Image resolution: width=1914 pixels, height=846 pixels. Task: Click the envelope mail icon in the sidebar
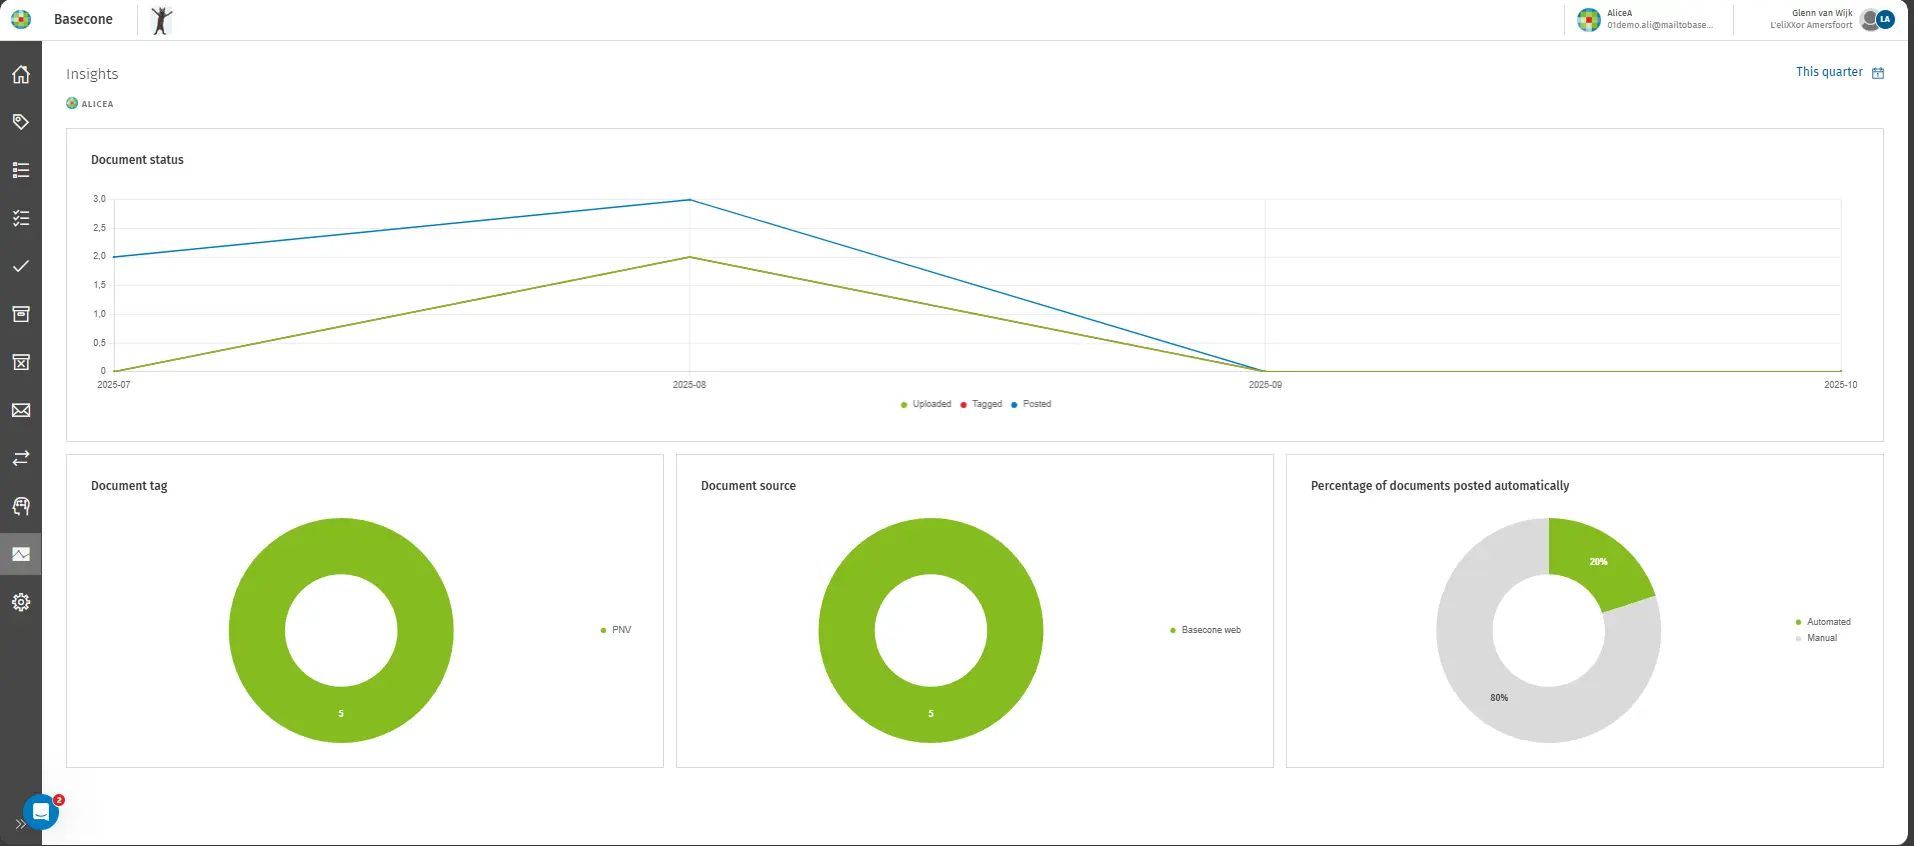point(21,410)
